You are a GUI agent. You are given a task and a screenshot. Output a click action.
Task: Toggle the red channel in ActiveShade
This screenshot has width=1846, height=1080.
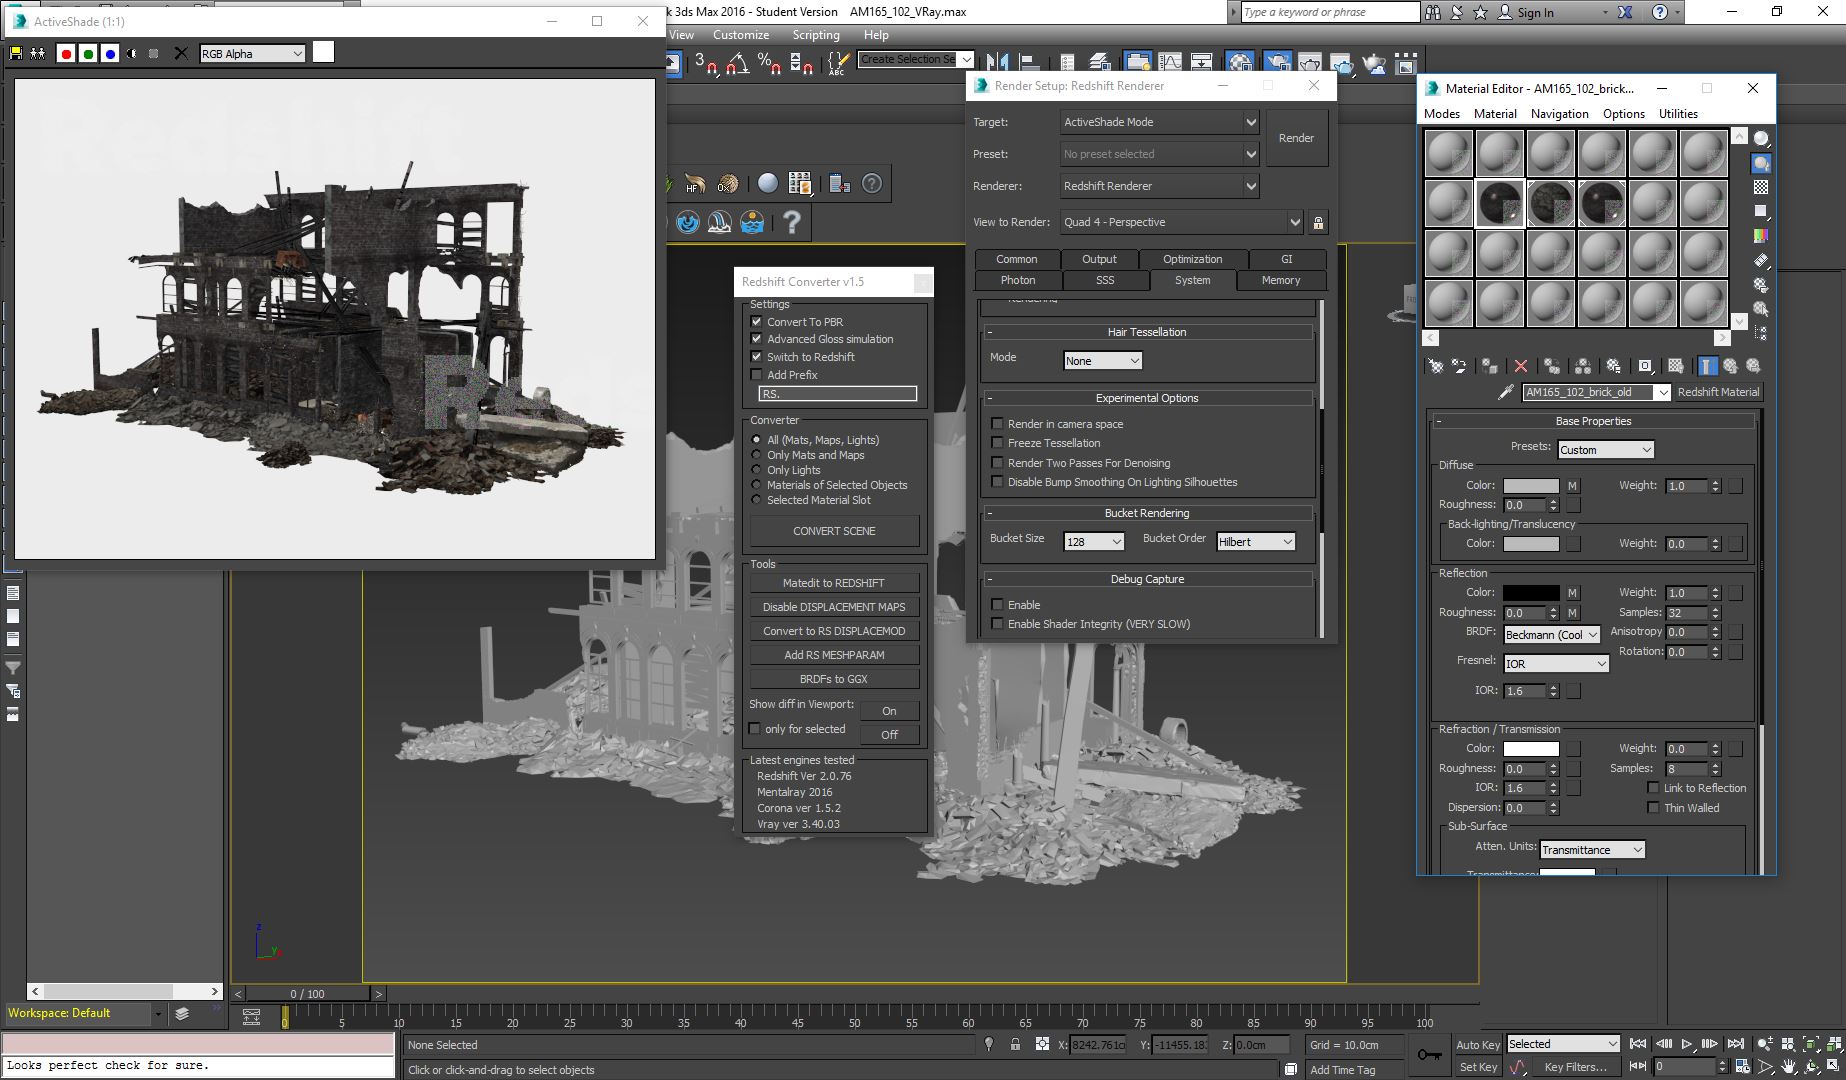tap(66, 54)
